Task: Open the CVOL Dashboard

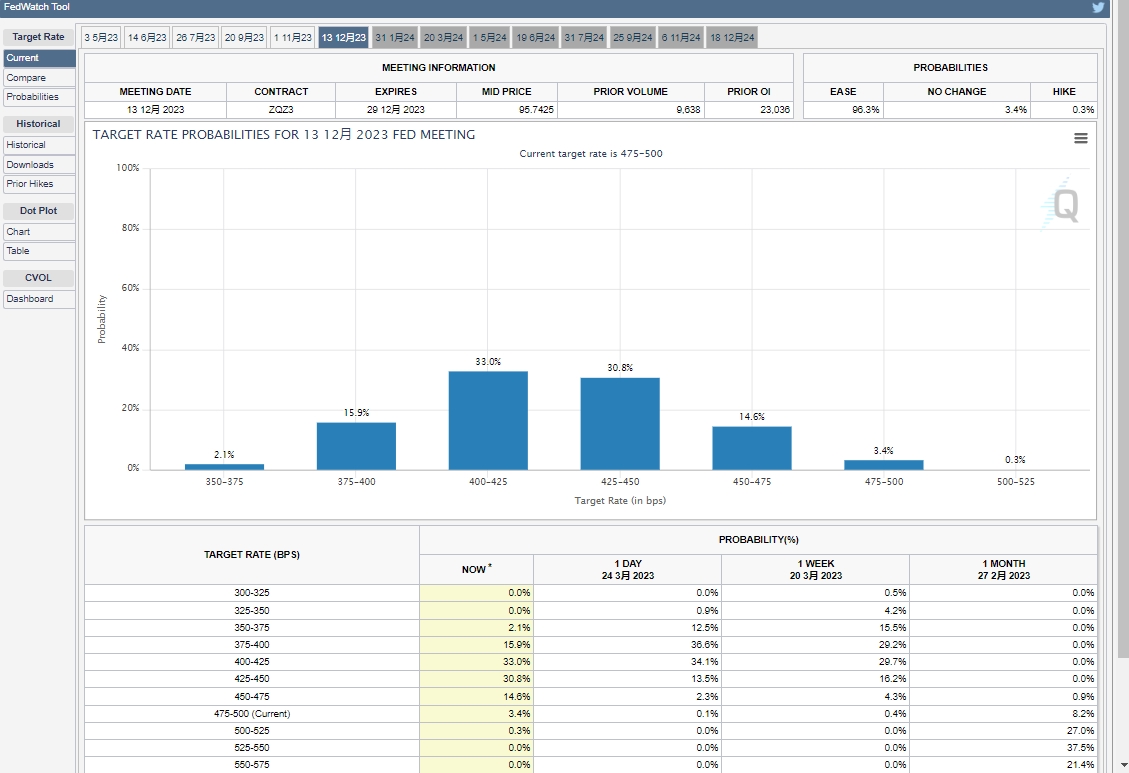Action: coord(30,299)
